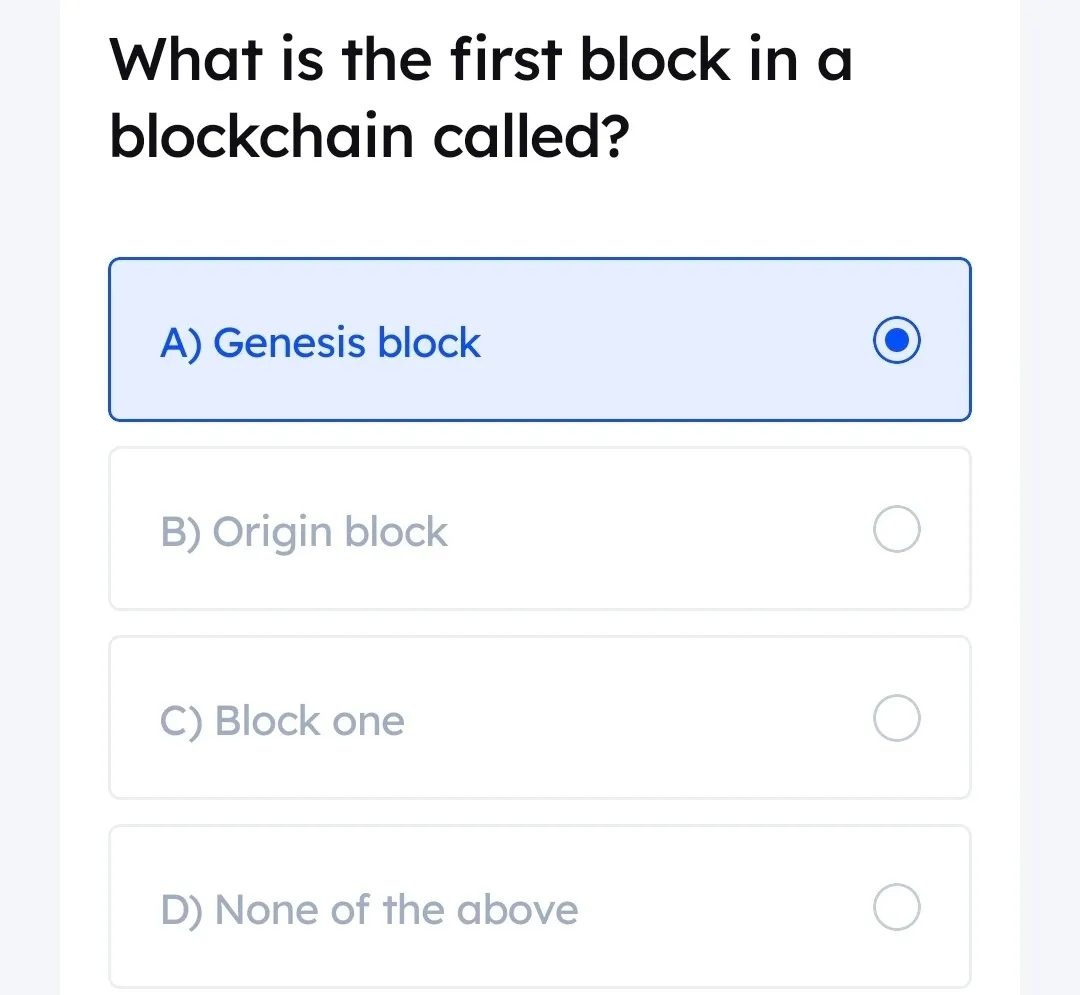Click the "B) Origin block" option card

pyautogui.click(x=540, y=529)
